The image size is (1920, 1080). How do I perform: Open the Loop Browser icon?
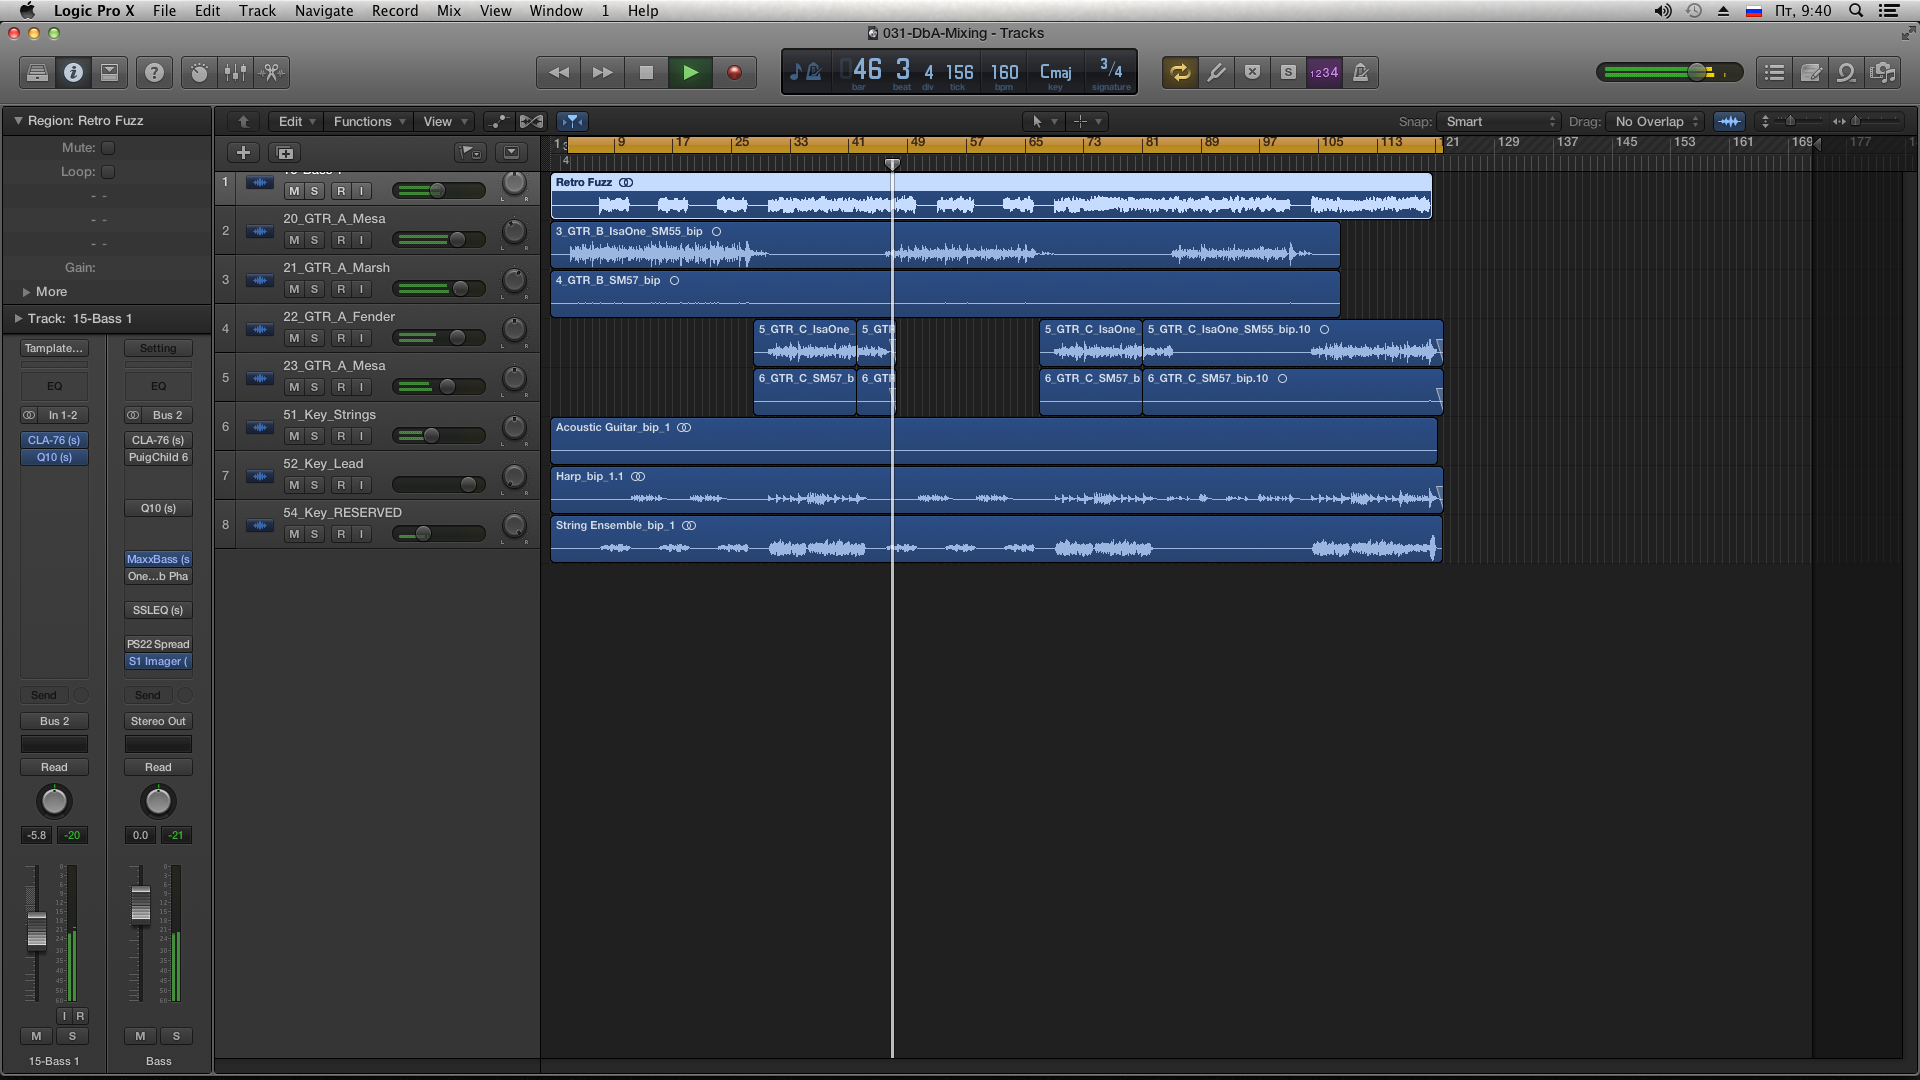click(x=1847, y=72)
